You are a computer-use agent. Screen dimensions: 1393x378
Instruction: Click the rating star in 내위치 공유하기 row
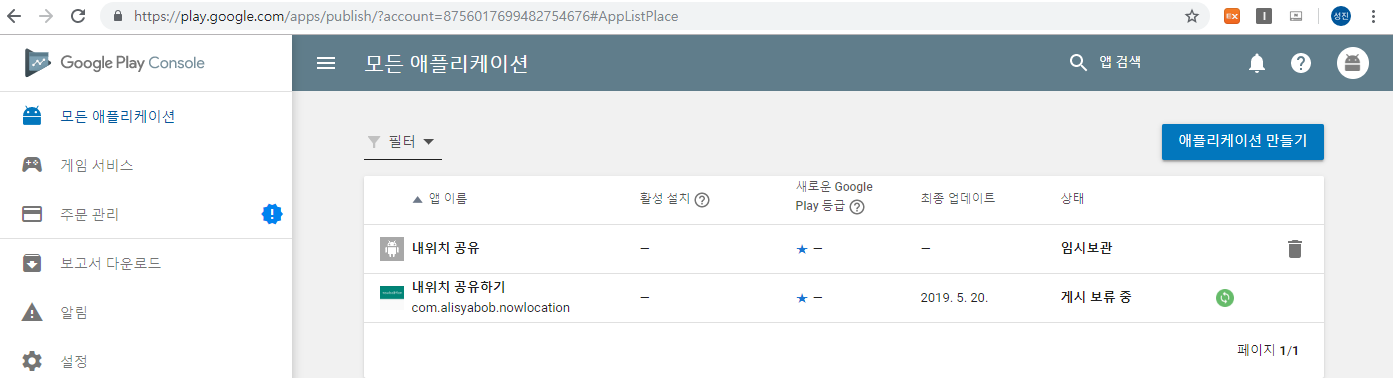pos(801,298)
